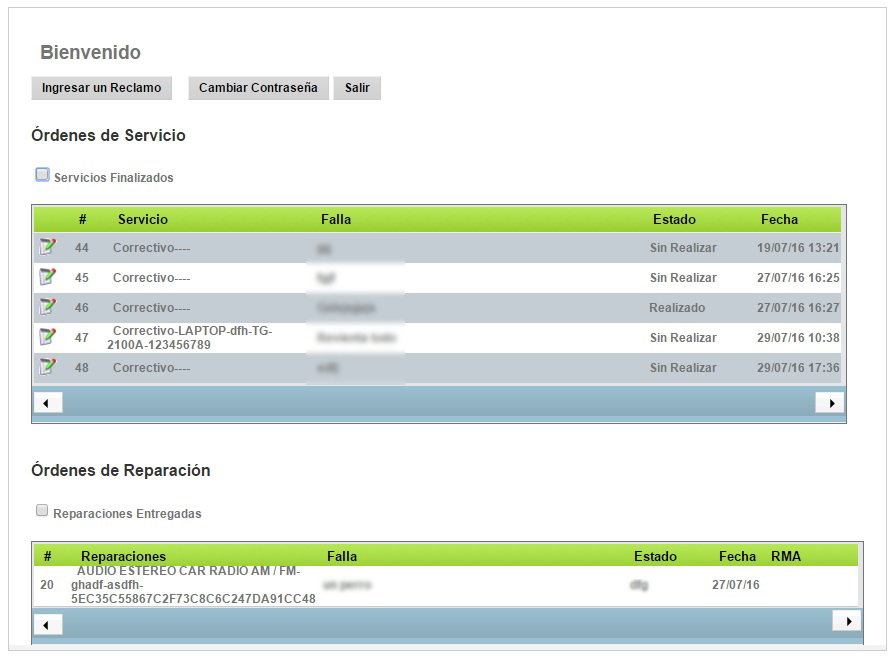Open edit icon for service order 48
This screenshot has width=895, height=659.
(47, 367)
